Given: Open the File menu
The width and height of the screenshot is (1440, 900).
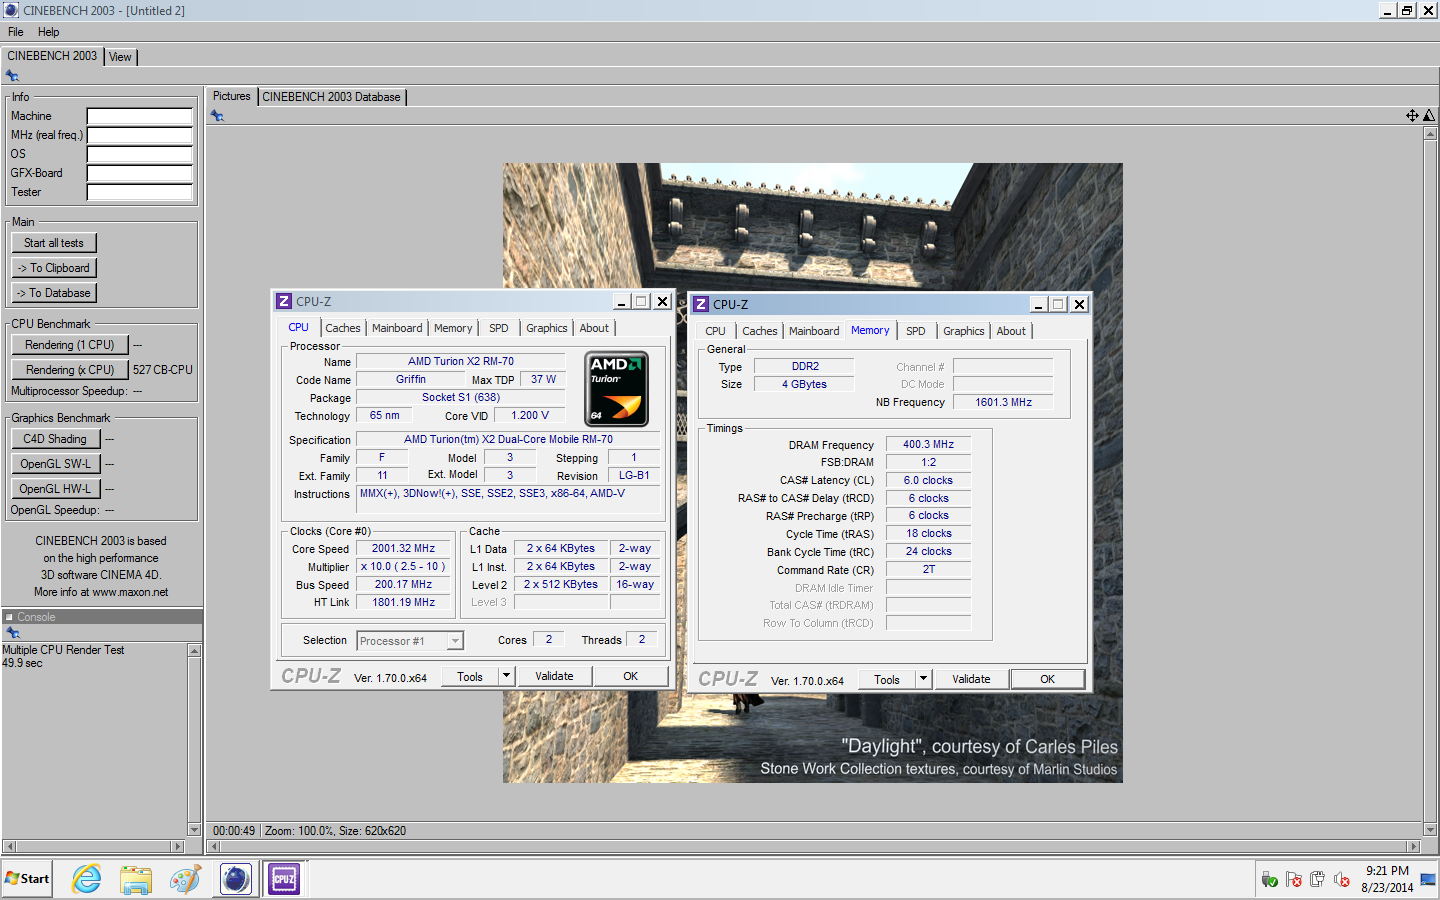Looking at the screenshot, I should tap(16, 32).
